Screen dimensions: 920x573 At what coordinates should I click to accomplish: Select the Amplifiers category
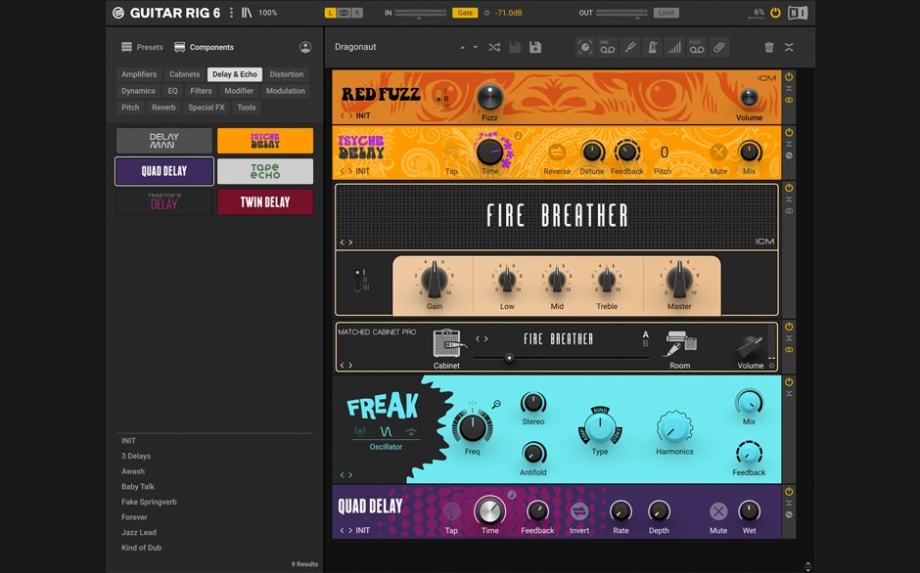[x=139, y=74]
